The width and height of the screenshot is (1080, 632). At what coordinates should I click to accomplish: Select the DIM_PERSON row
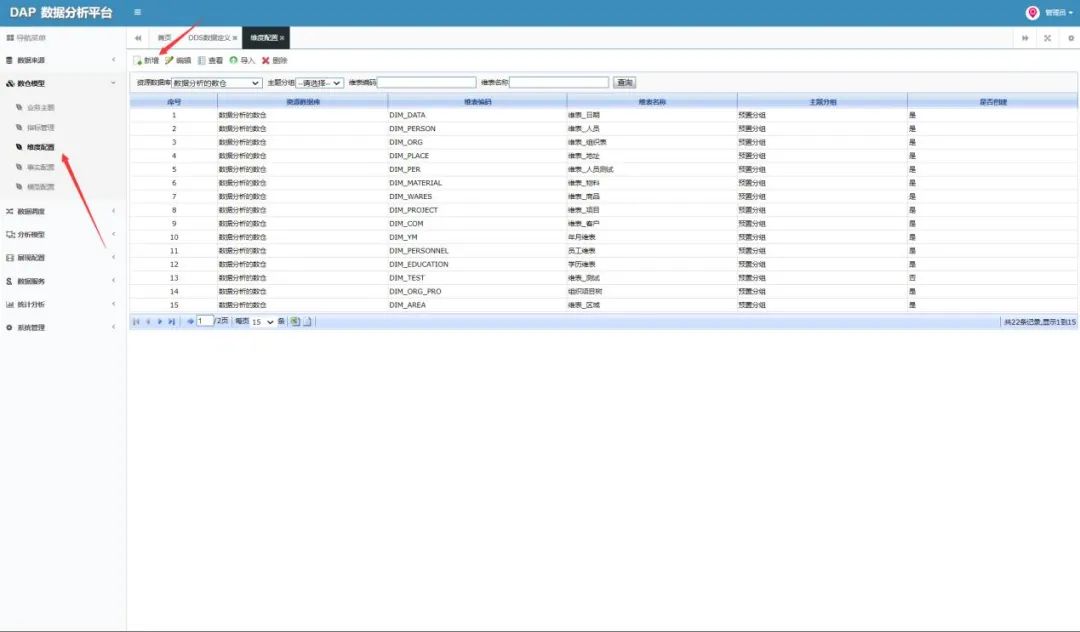tap(603, 129)
